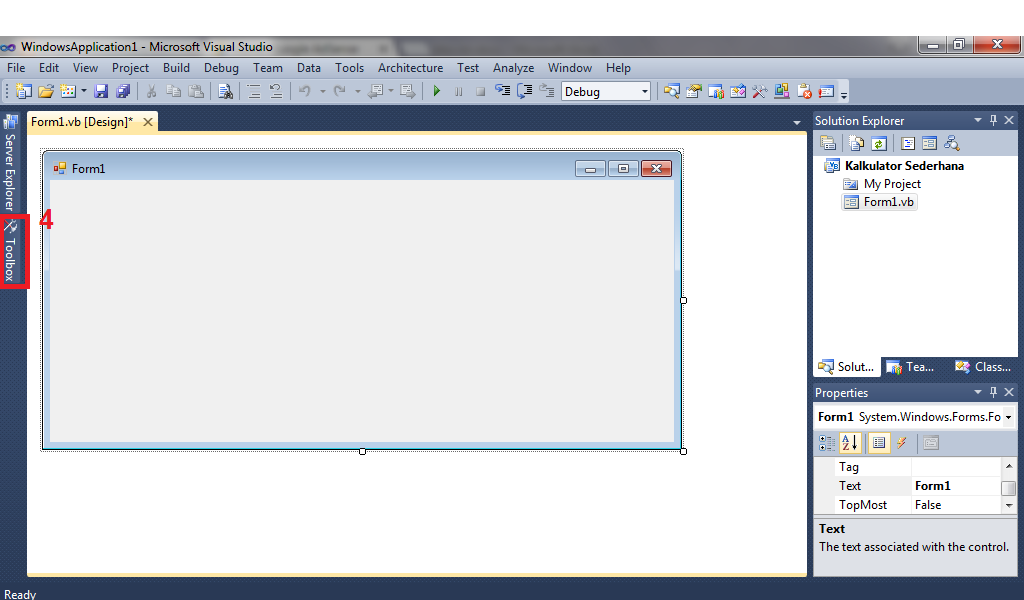Show Events via lightning bolt icon
The image size is (1024, 600).
point(902,443)
